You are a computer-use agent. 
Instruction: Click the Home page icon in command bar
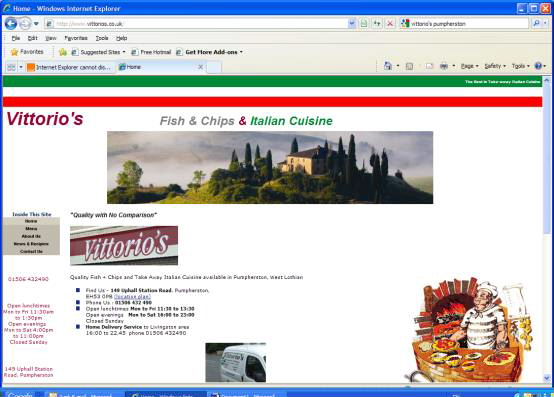point(388,66)
